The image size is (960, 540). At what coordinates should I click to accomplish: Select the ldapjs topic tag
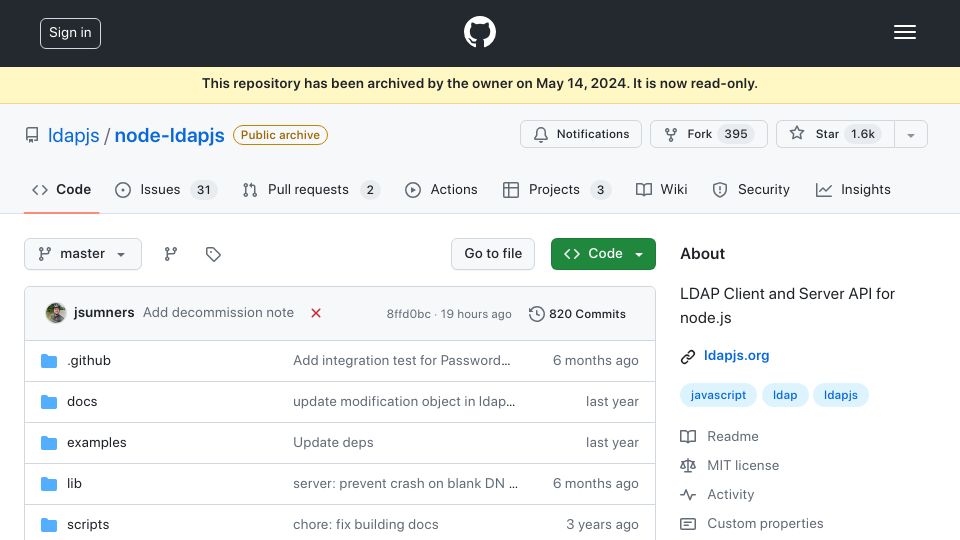coord(841,395)
